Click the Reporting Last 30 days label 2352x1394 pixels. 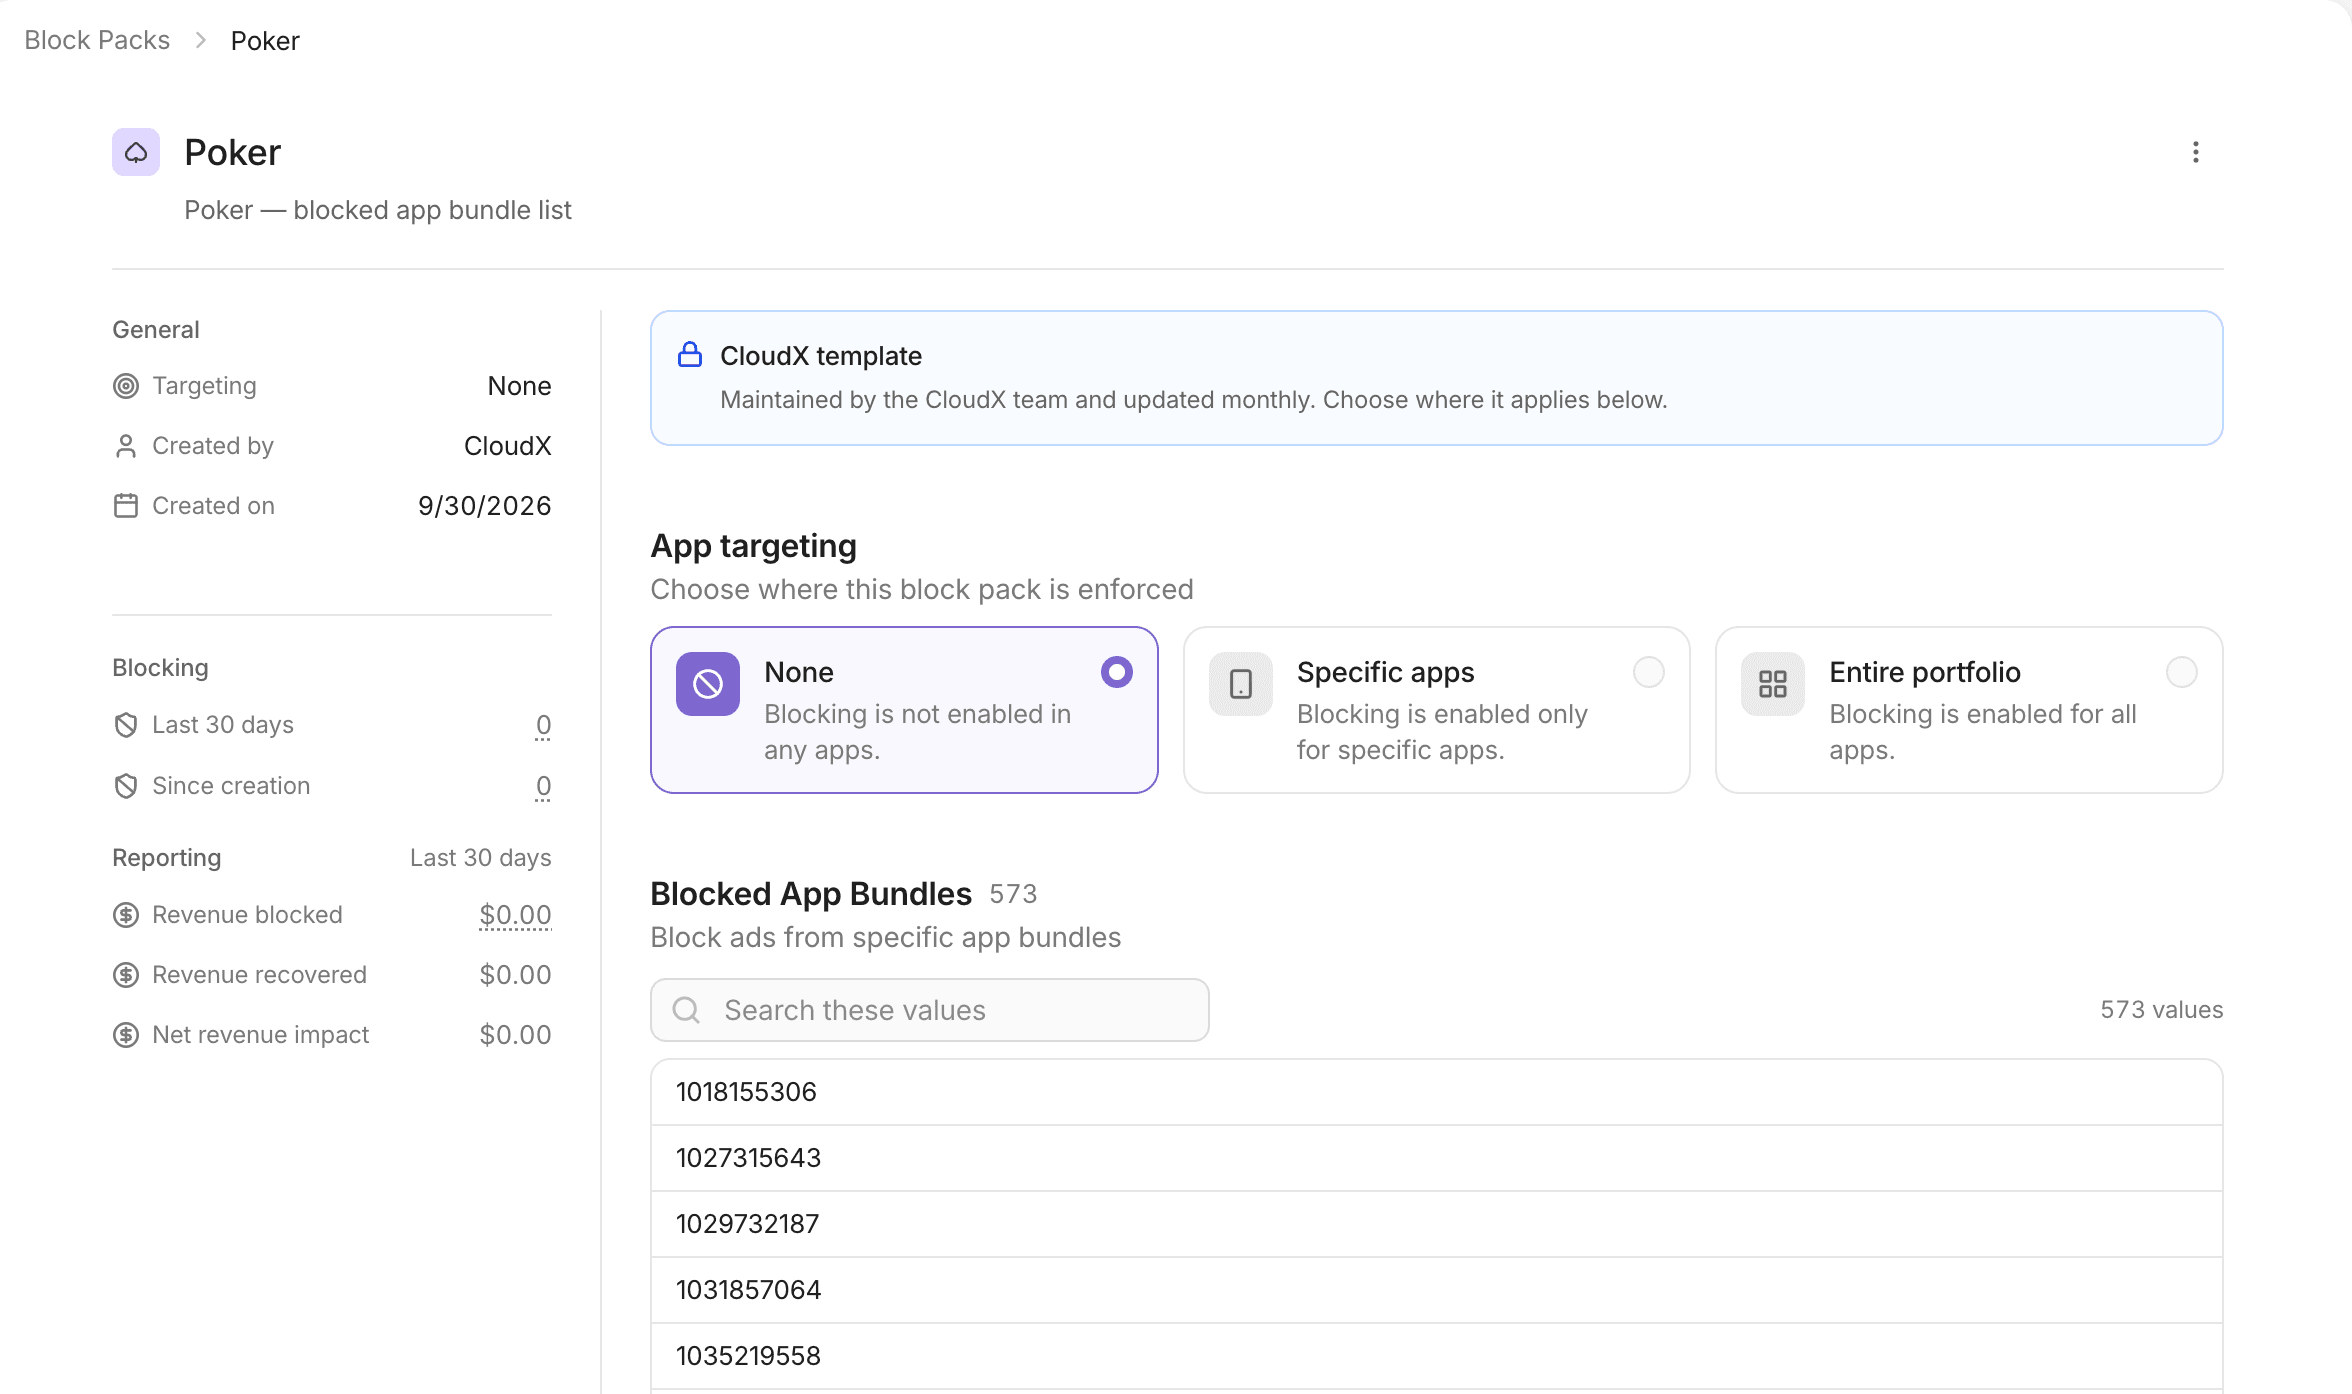pyautogui.click(x=480, y=858)
